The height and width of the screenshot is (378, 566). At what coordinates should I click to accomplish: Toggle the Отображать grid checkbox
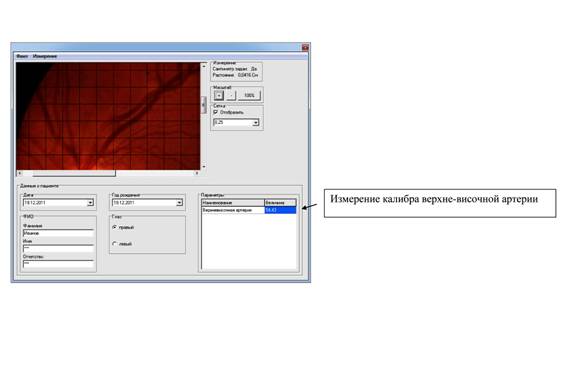216,112
